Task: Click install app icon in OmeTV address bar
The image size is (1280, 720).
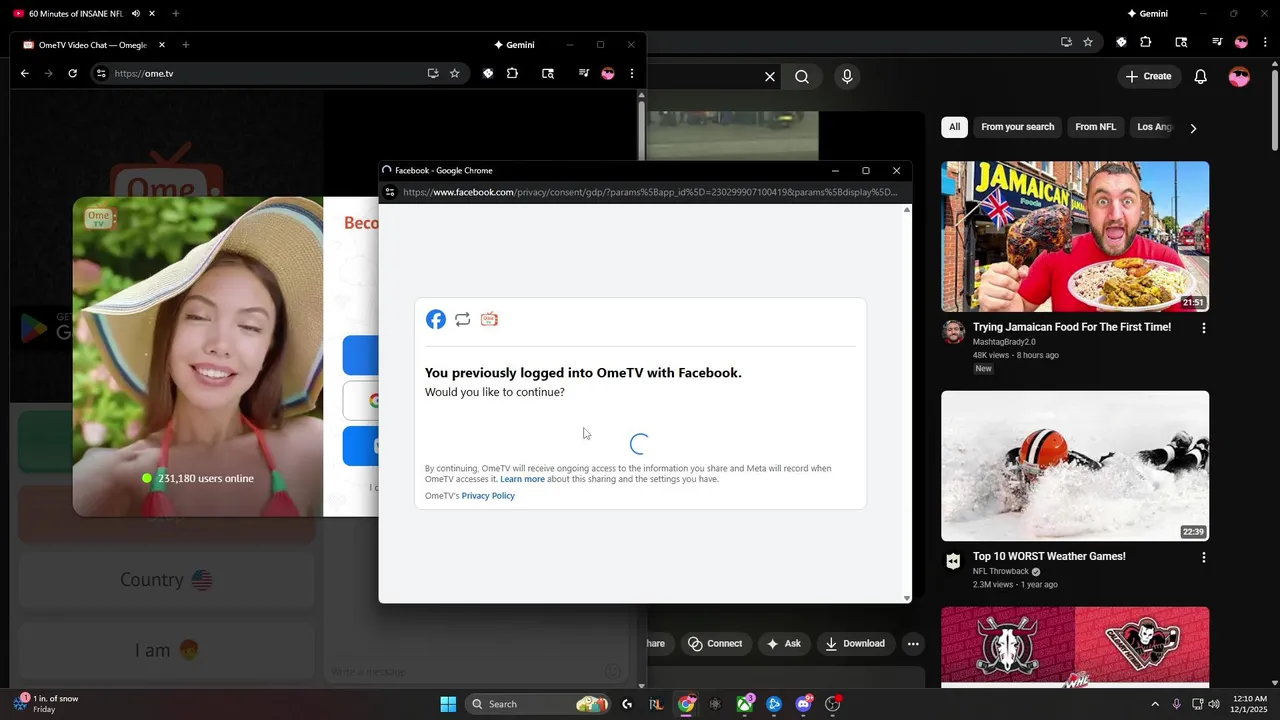Action: coord(433,73)
